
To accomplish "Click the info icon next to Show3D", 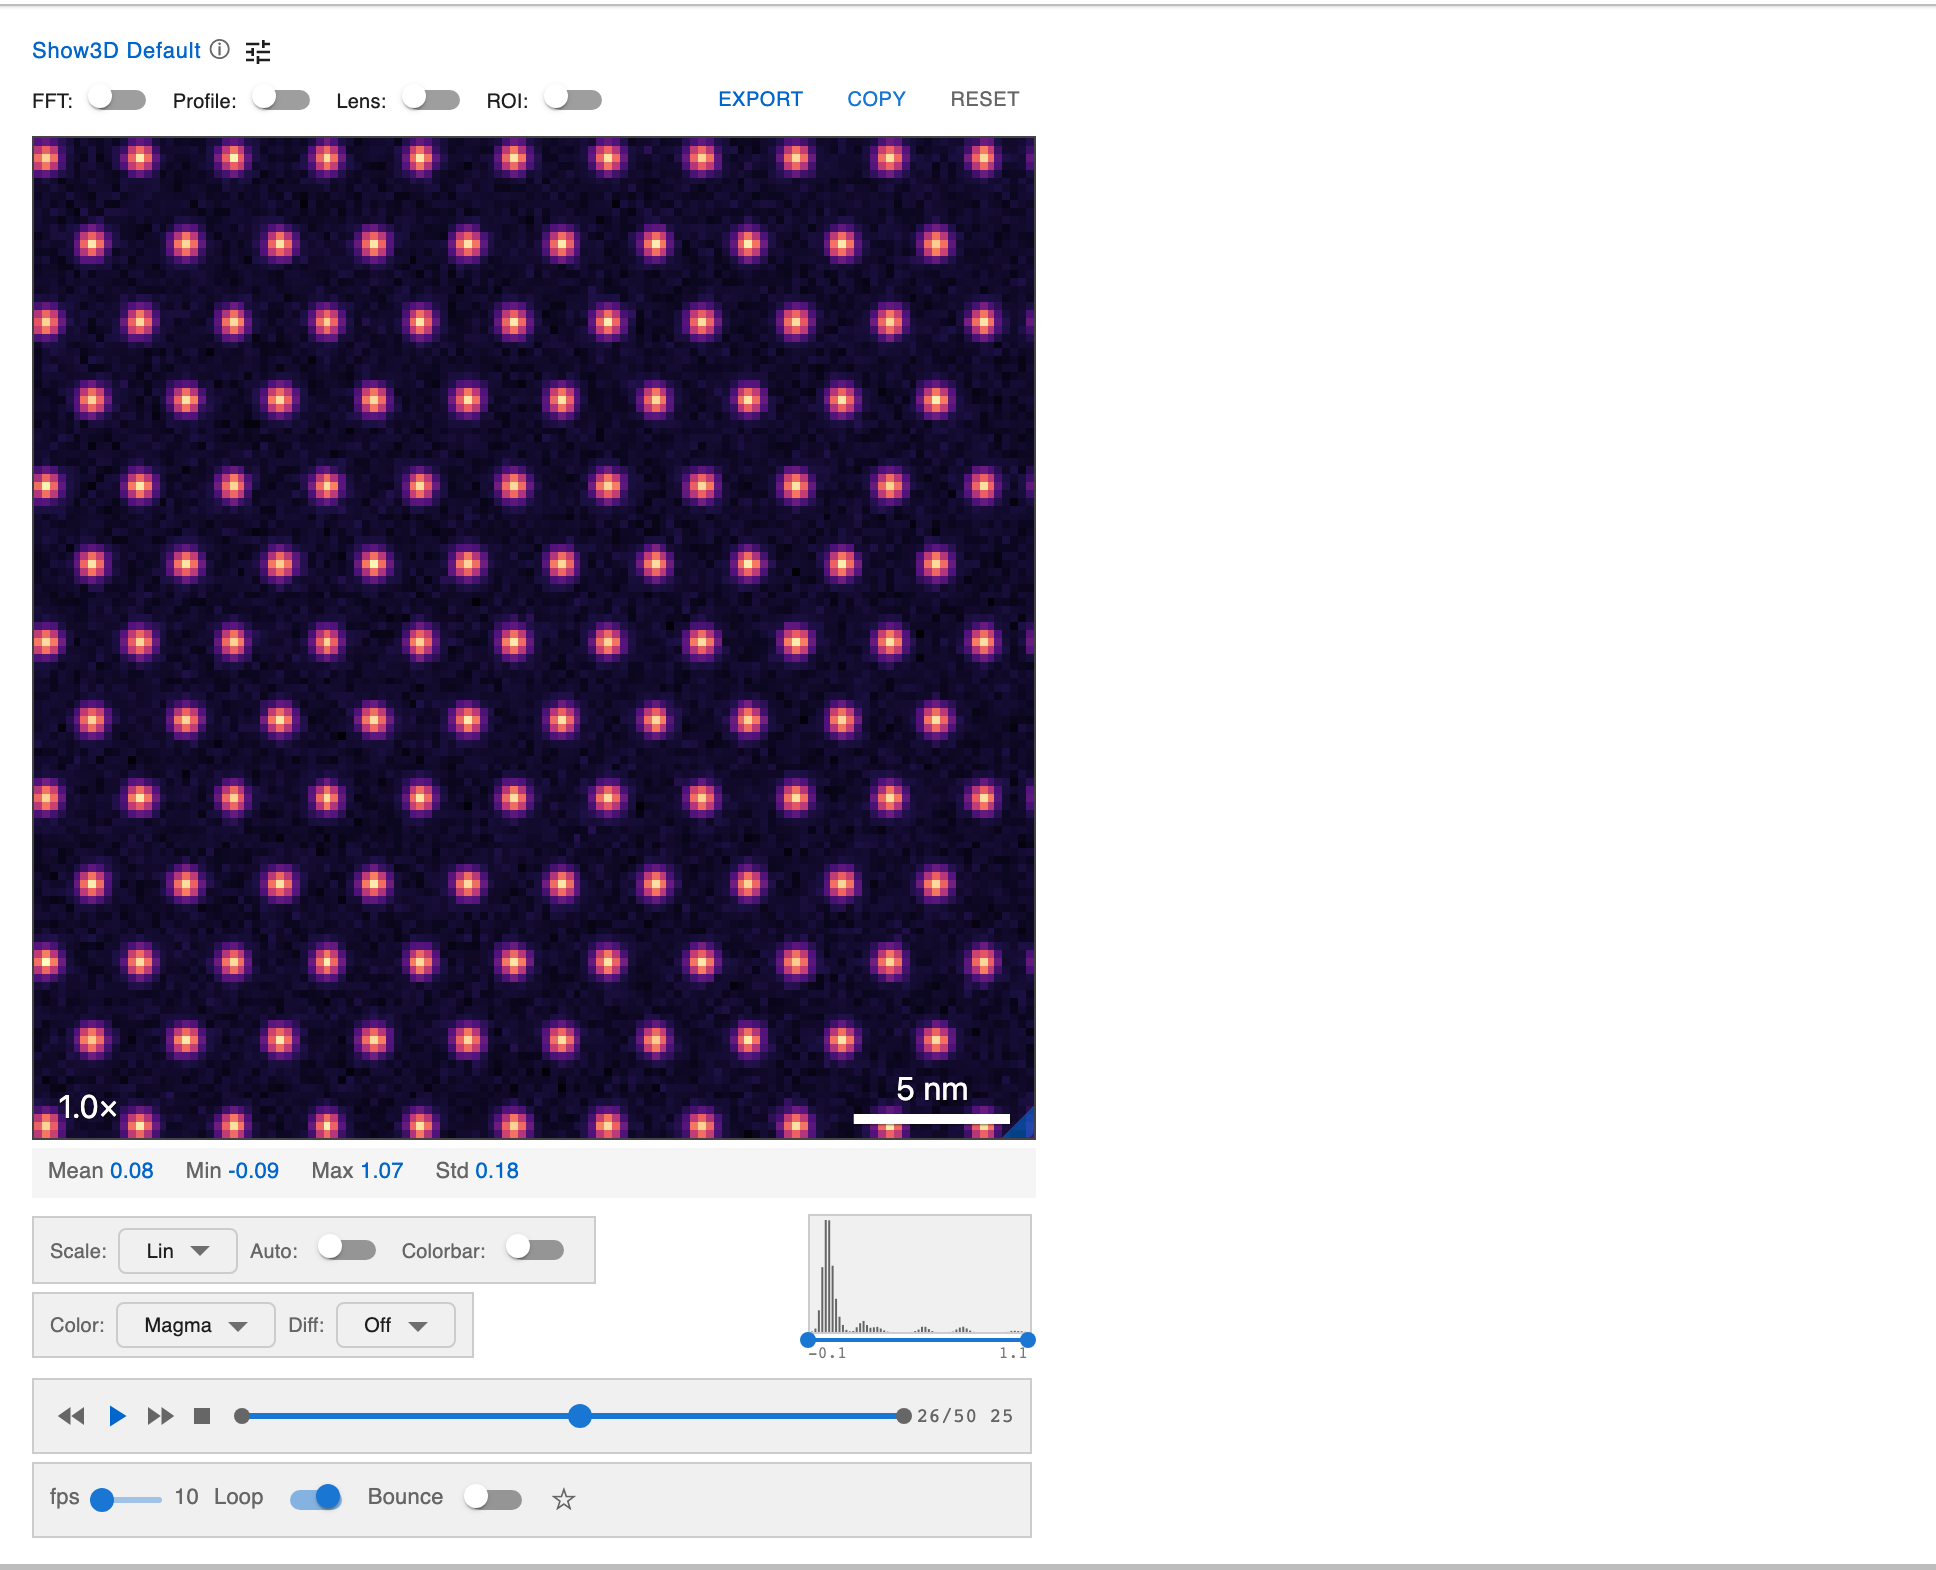I will pyautogui.click(x=219, y=51).
